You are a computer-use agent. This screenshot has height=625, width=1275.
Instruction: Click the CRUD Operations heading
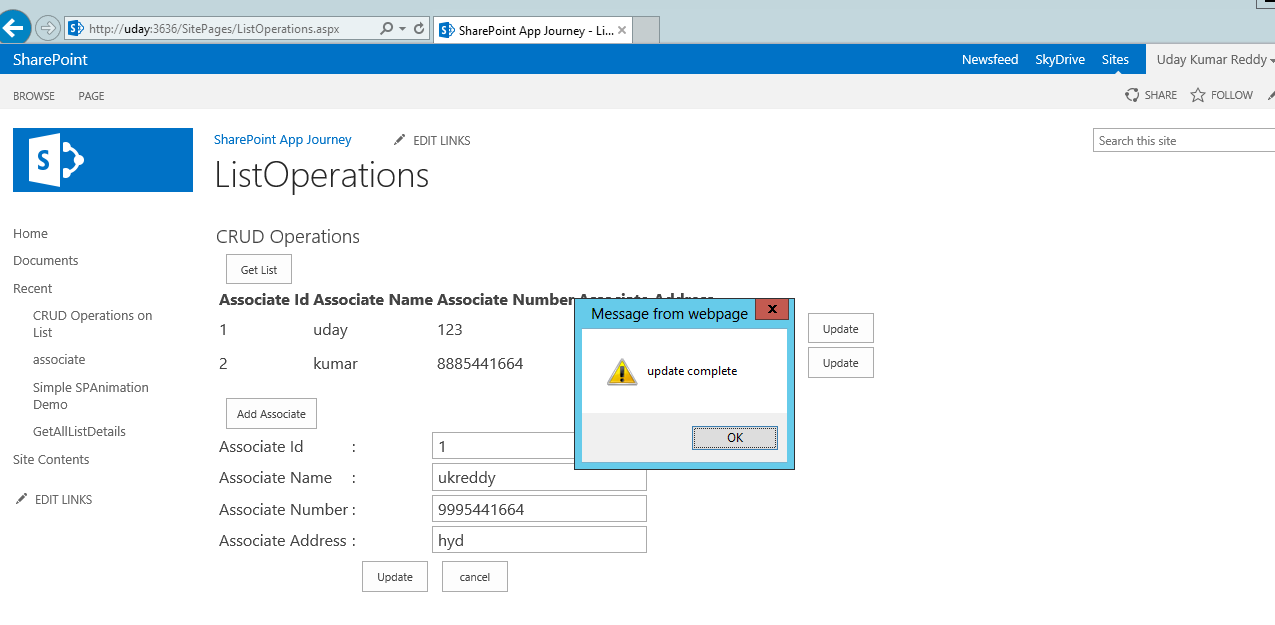[x=288, y=237]
